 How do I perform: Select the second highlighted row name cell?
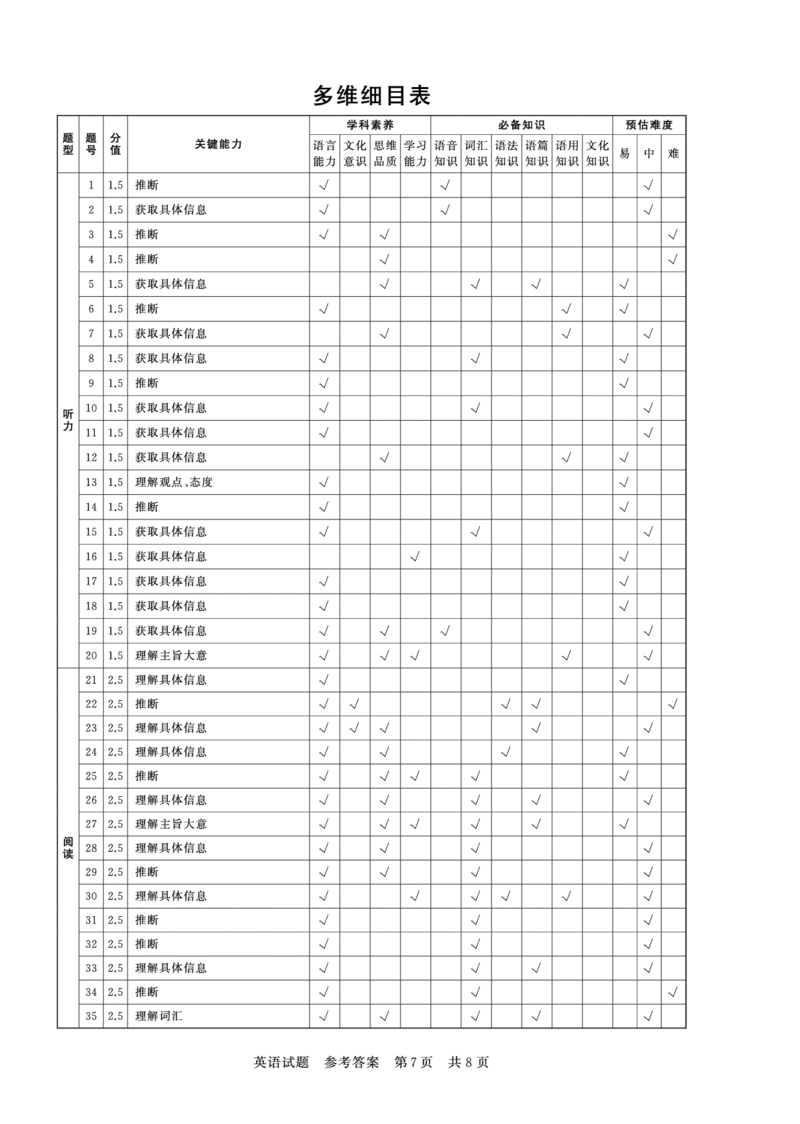point(172,530)
